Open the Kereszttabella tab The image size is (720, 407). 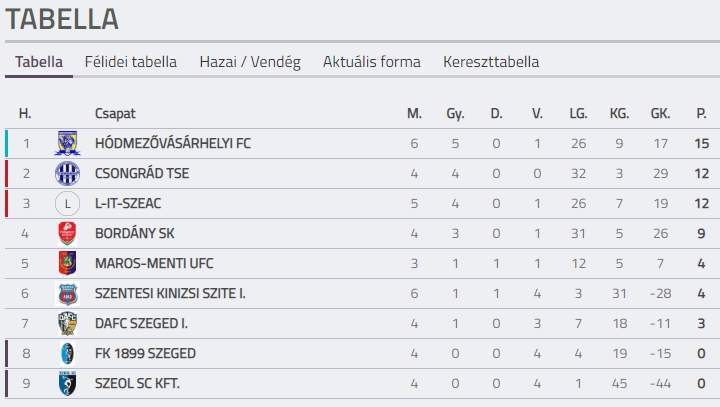(491, 62)
